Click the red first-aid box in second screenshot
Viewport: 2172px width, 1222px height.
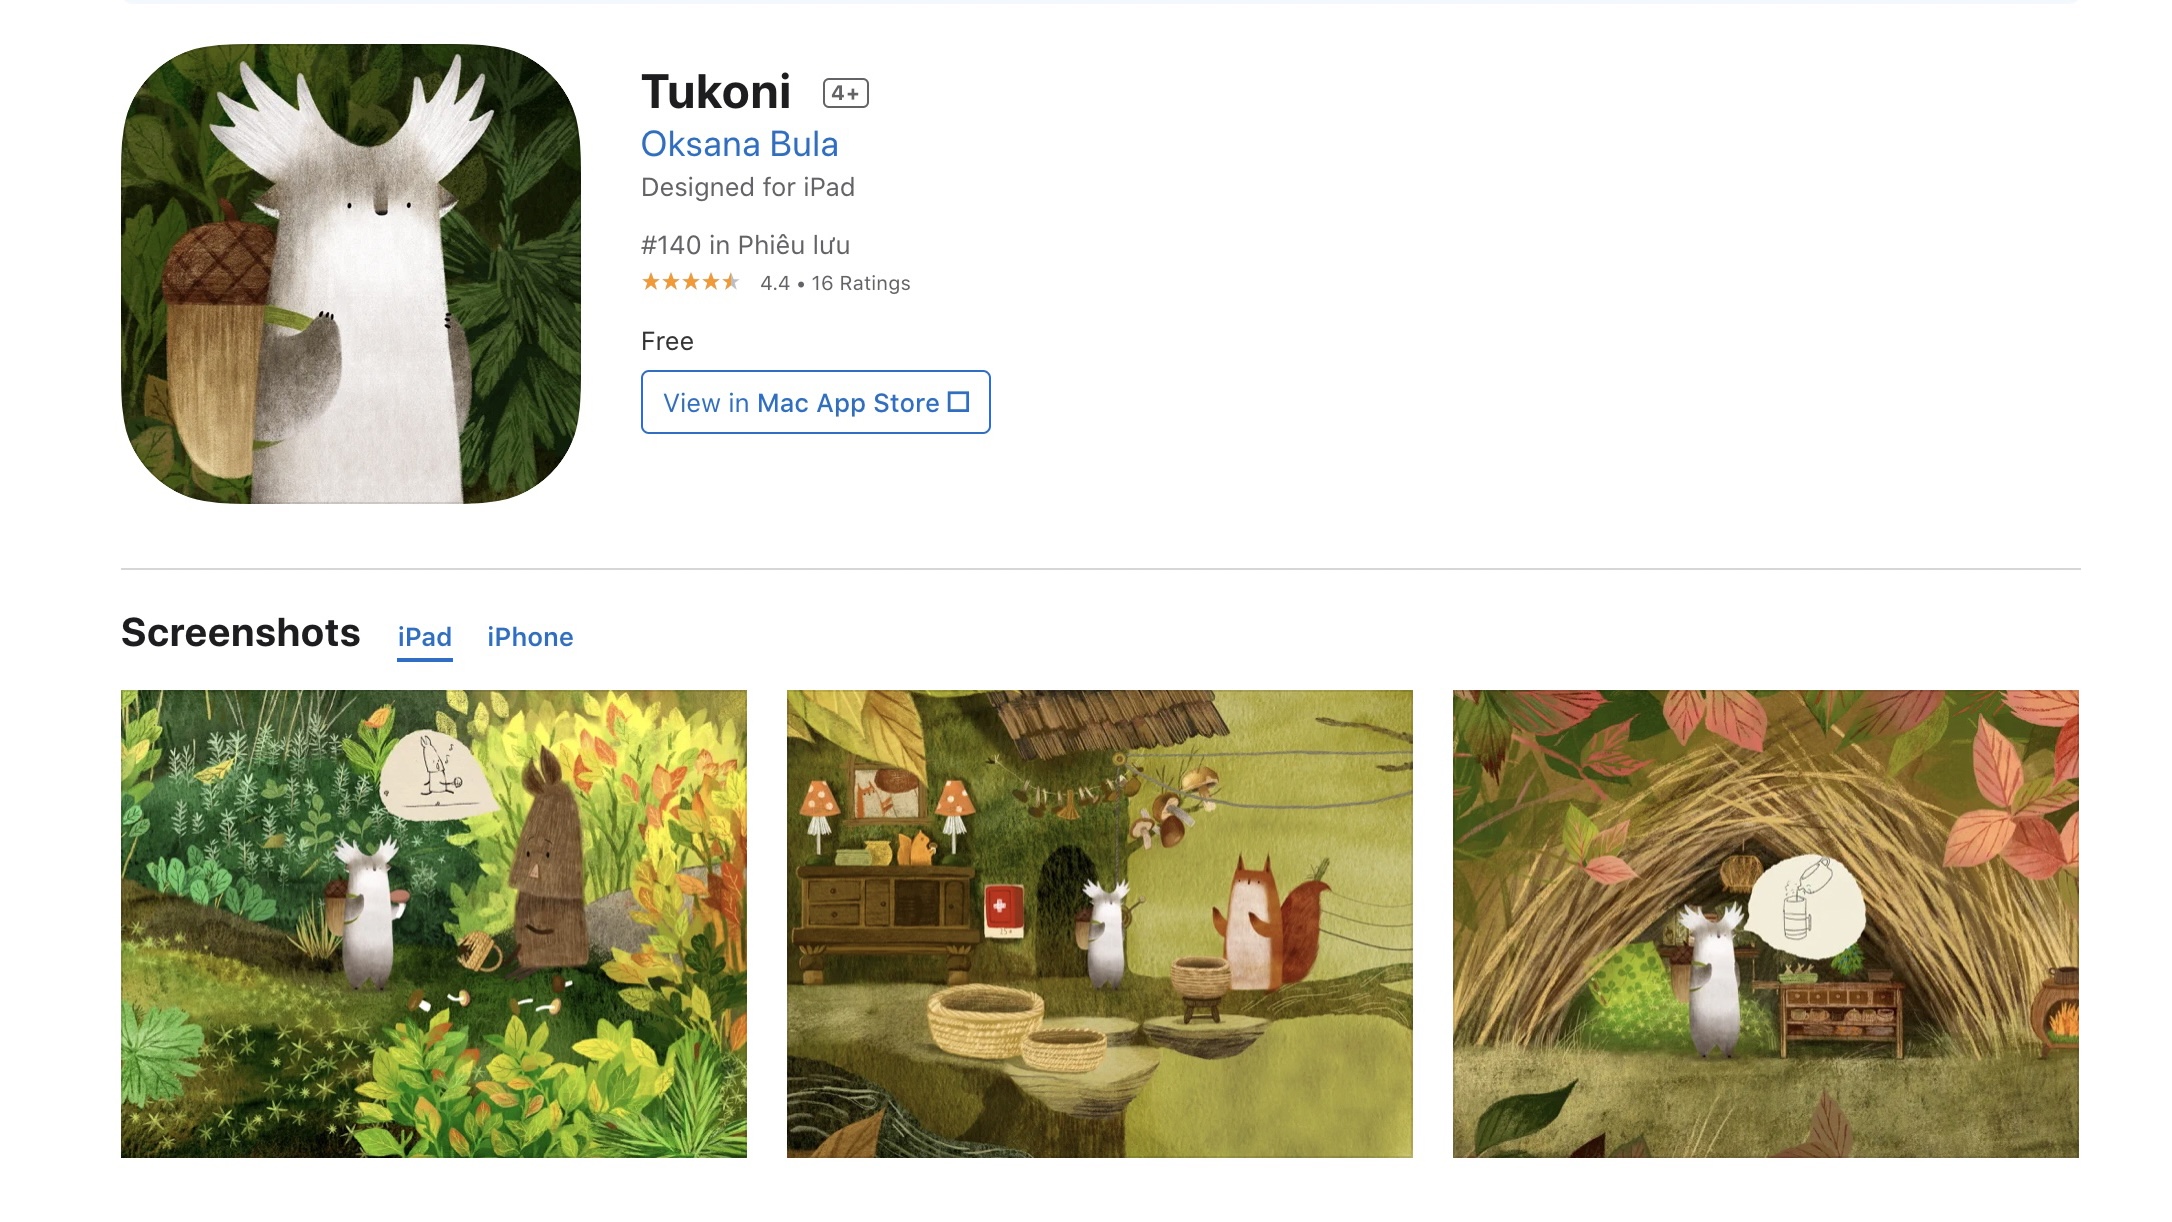coord(1002,910)
